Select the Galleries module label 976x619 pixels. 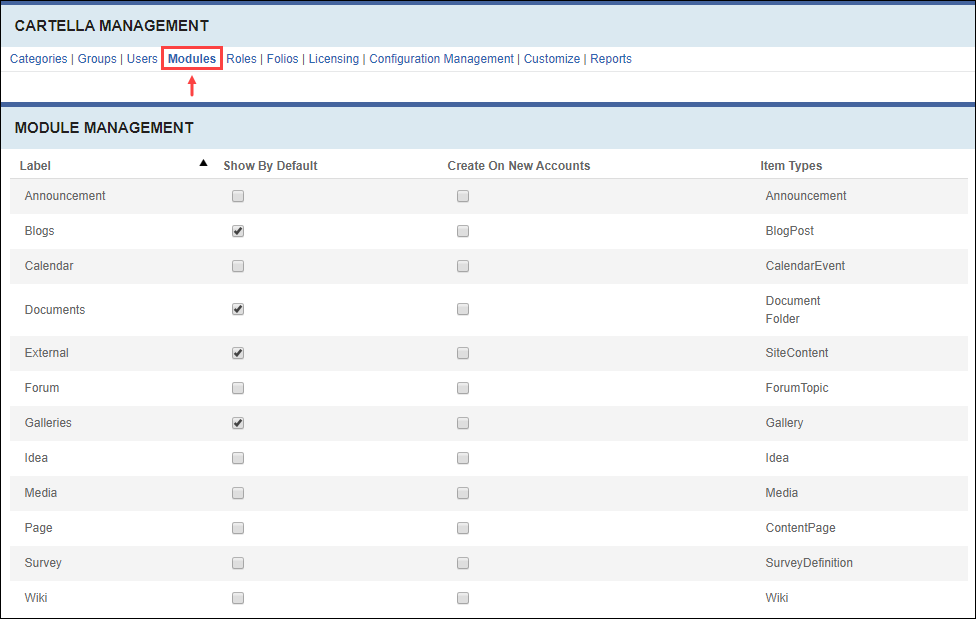pos(48,422)
